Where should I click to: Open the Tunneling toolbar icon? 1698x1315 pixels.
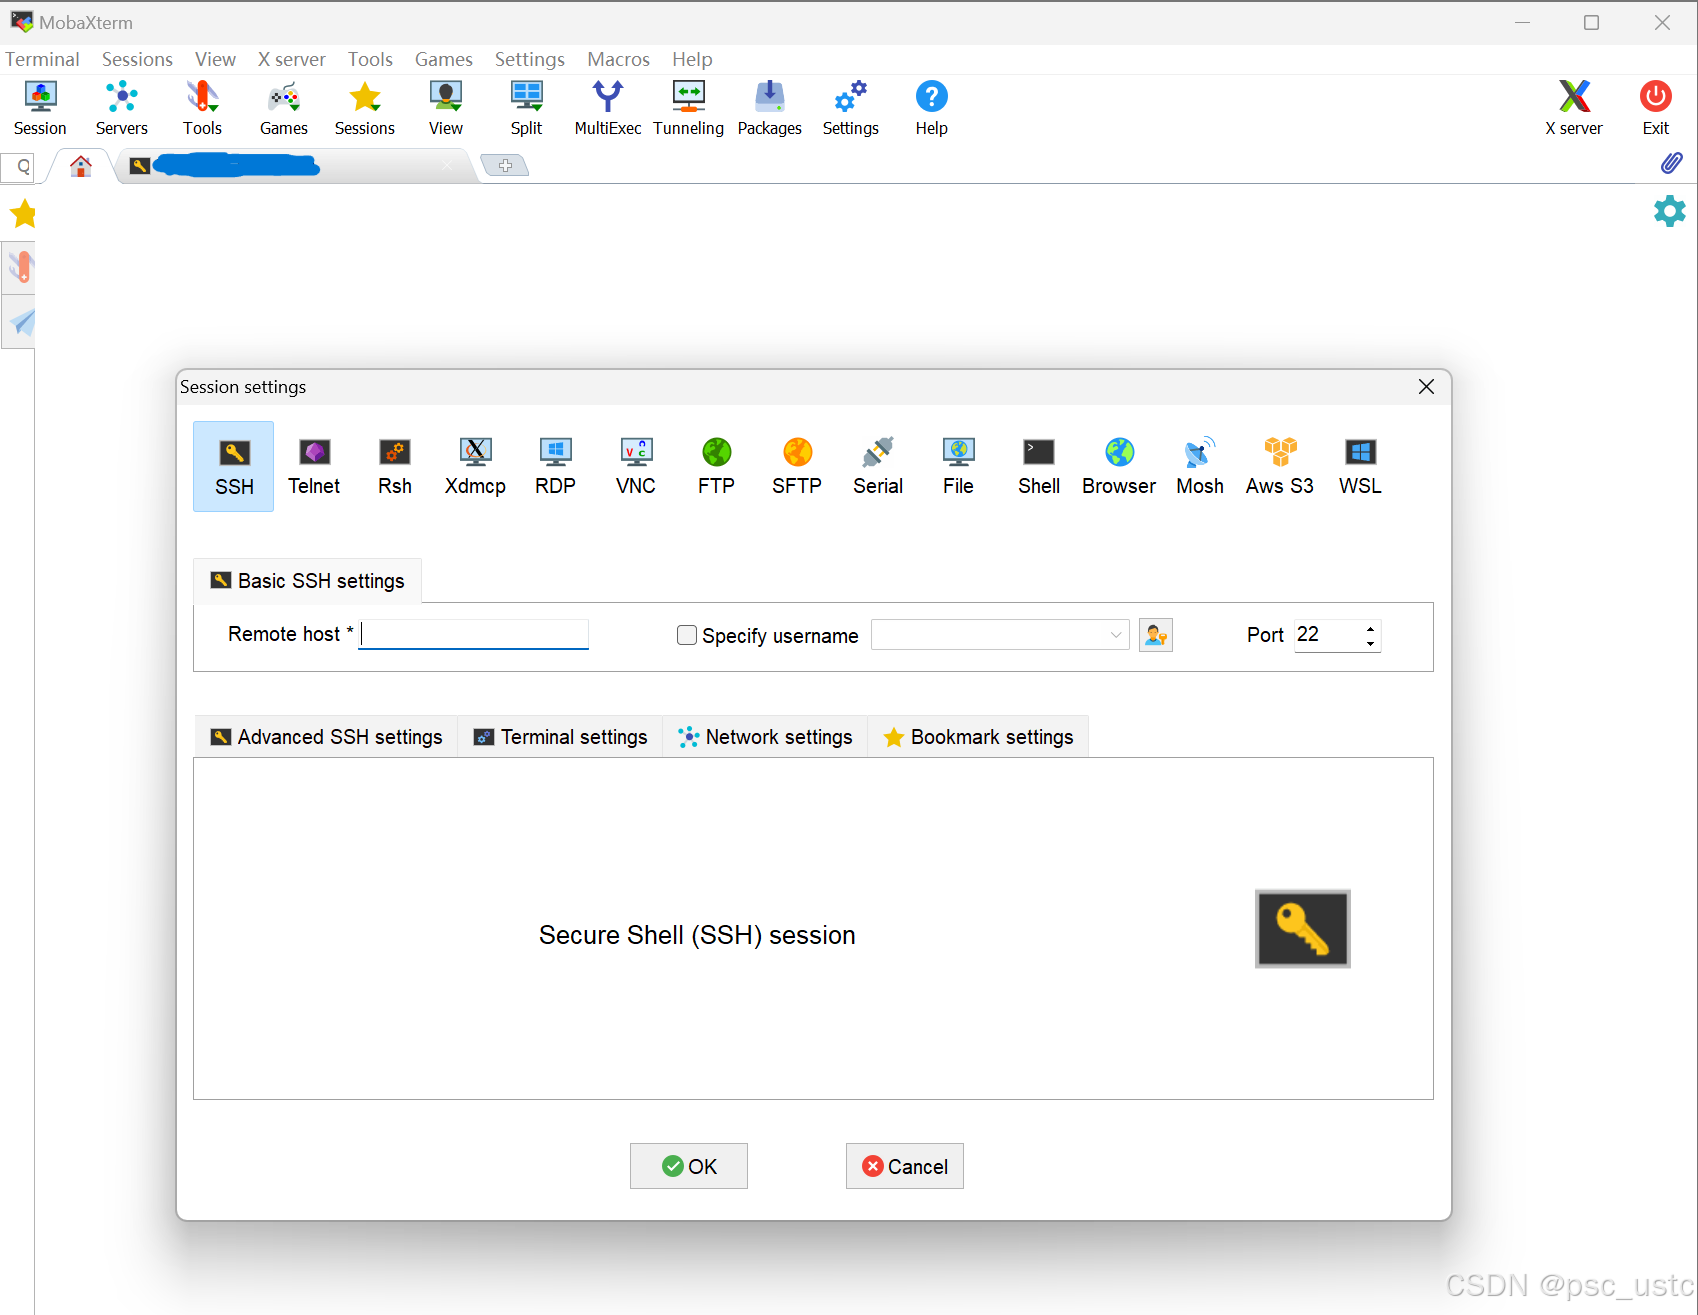[689, 108]
